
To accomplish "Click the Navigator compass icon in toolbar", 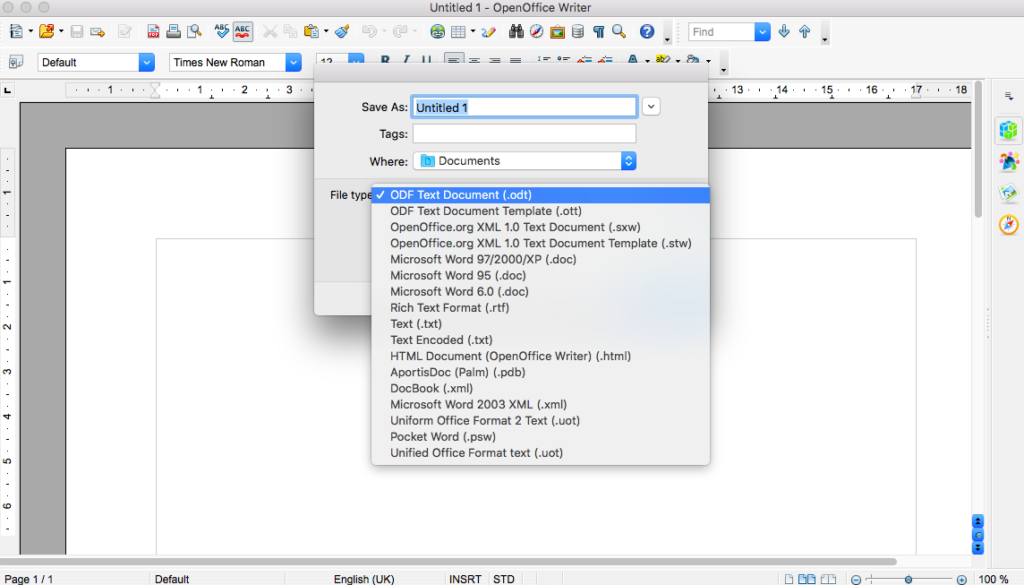I will coord(537,32).
